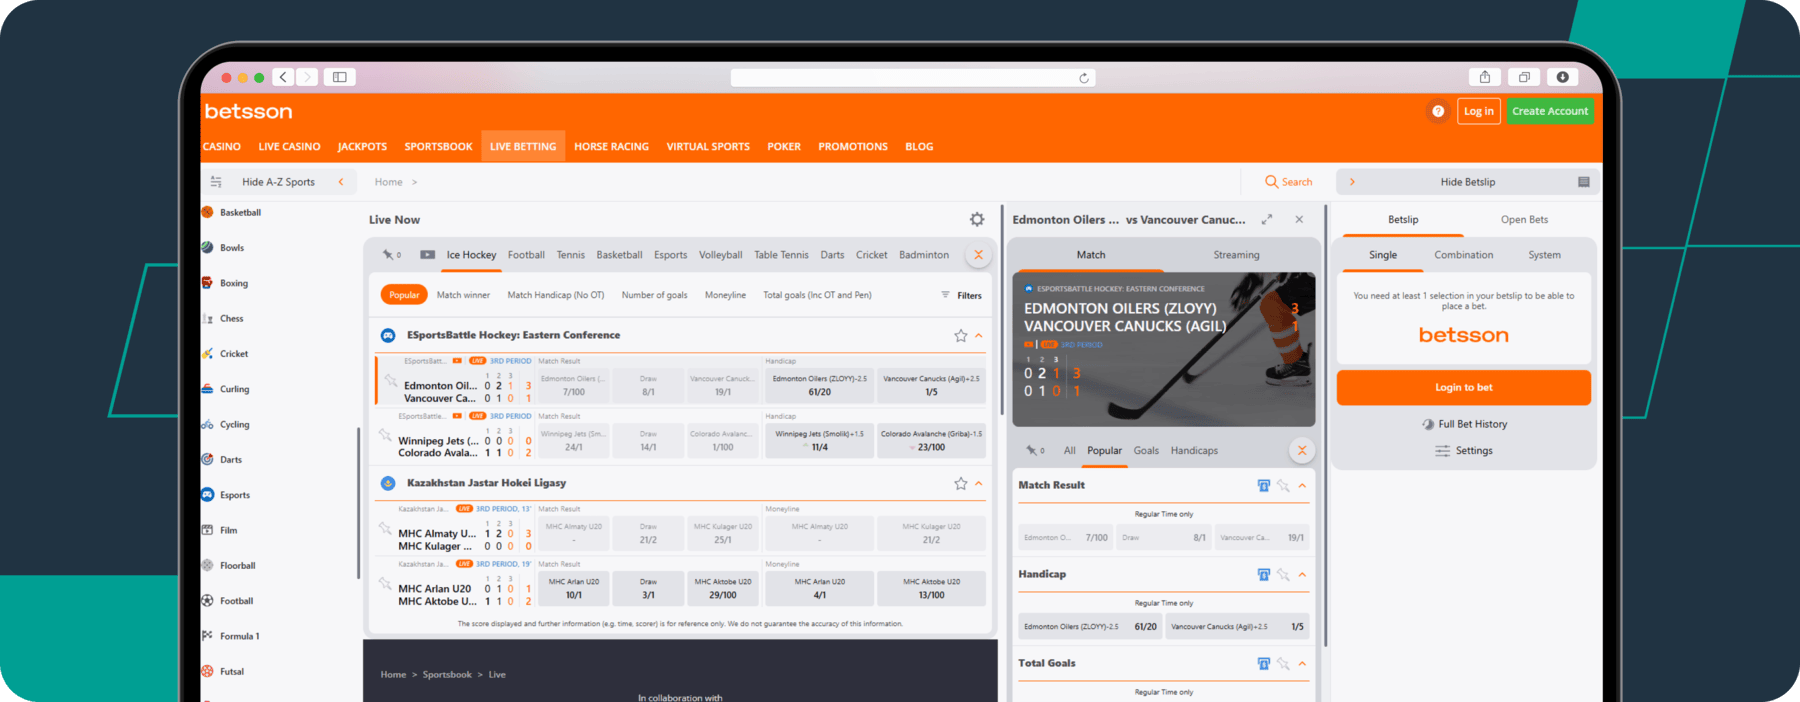
Task: Switch to the Football sport tab
Action: [x=526, y=255]
